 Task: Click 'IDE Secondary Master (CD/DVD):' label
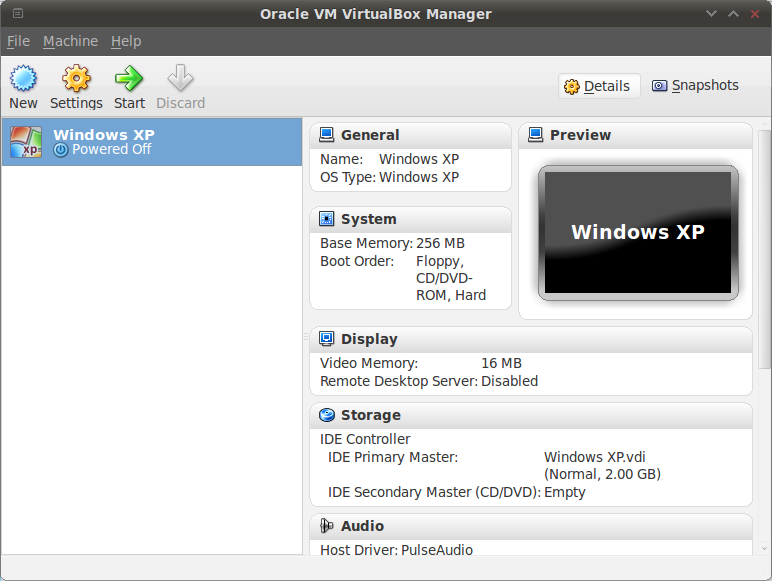(434, 492)
